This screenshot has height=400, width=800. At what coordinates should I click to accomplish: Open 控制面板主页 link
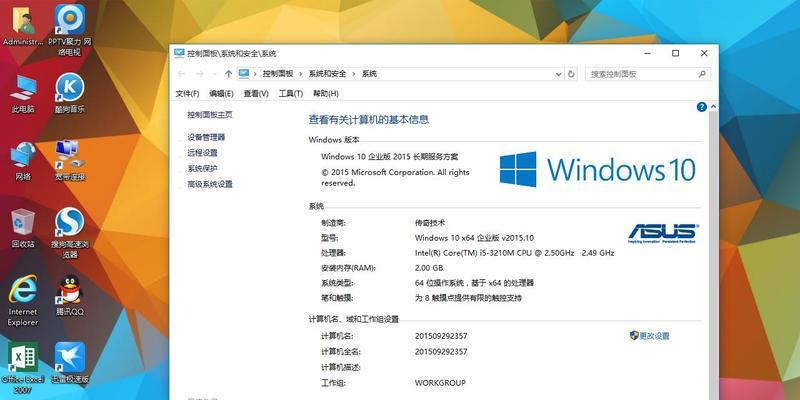pos(210,115)
